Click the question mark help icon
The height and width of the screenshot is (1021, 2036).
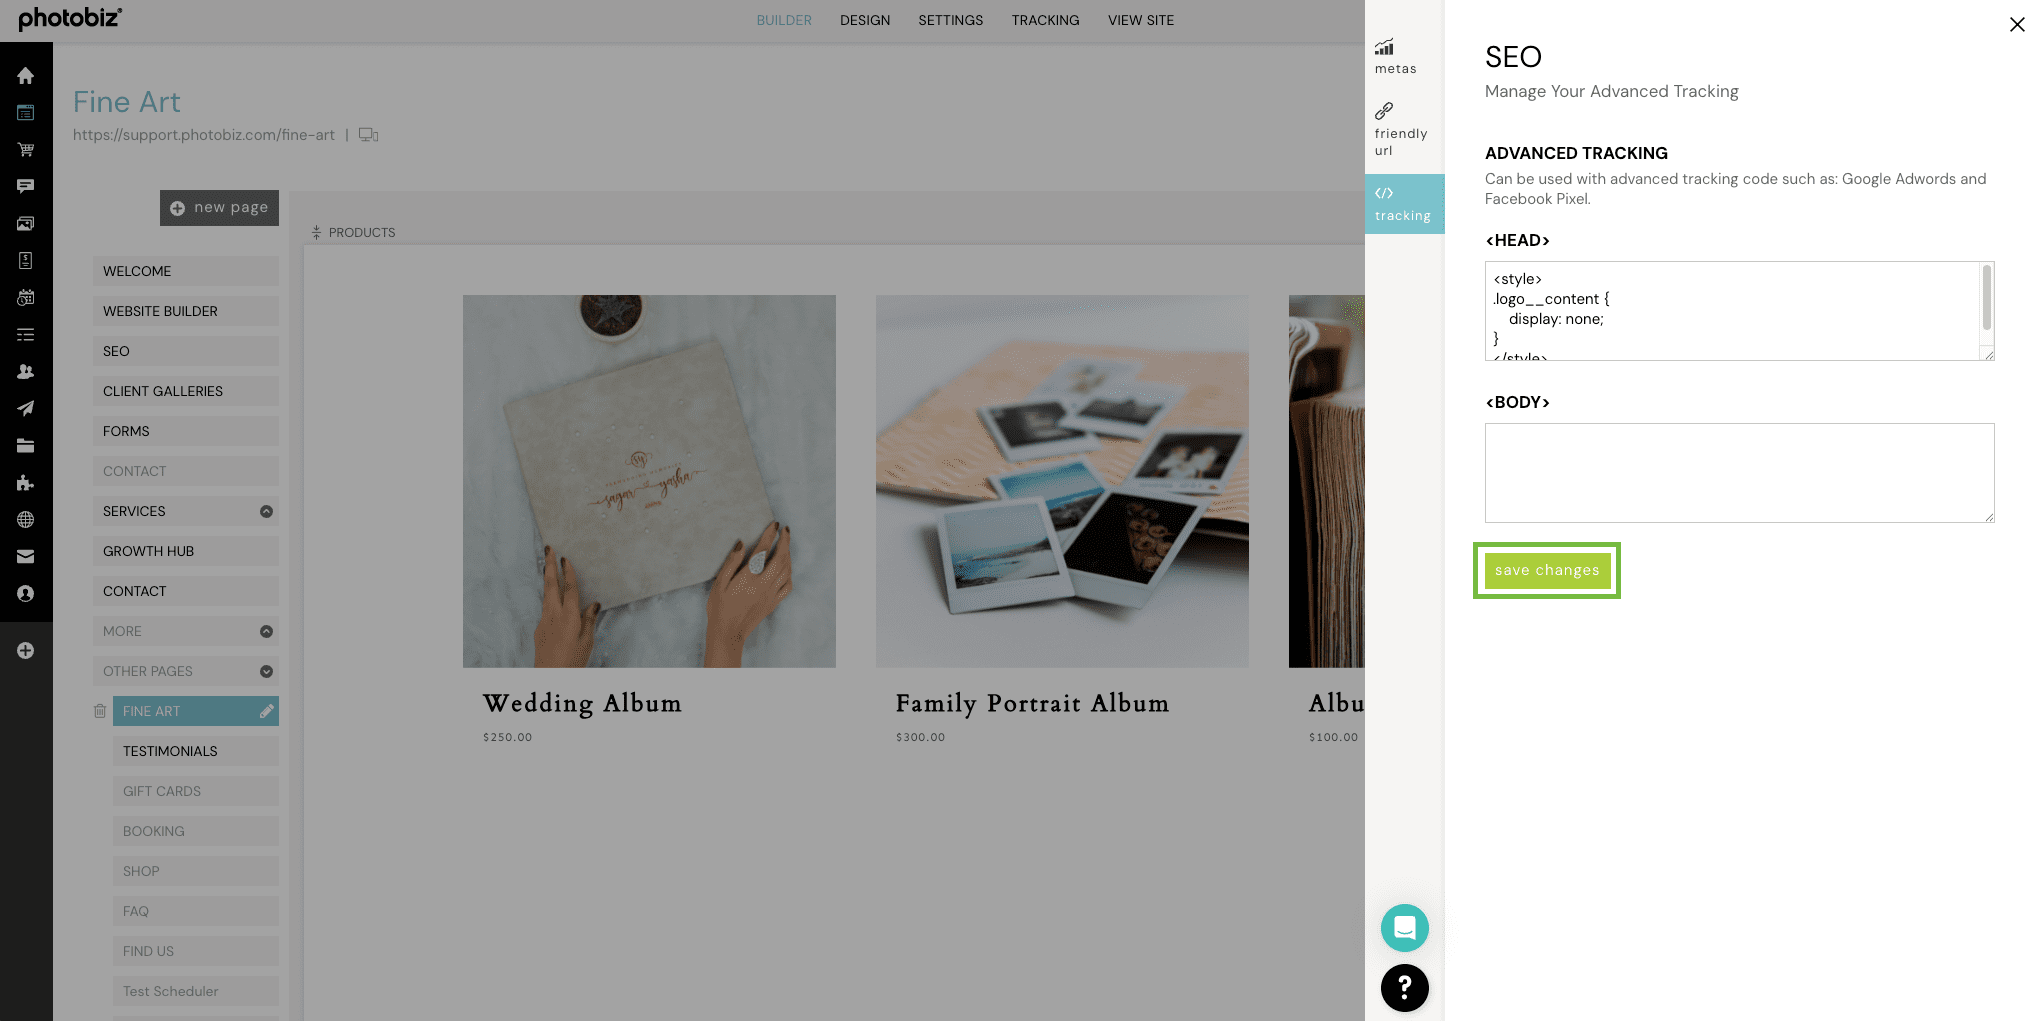click(x=1405, y=988)
